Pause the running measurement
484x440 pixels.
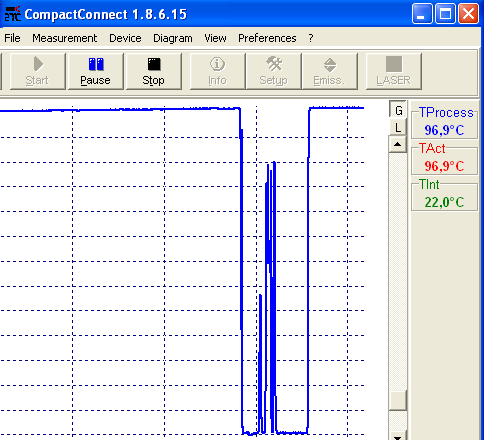tap(96, 71)
